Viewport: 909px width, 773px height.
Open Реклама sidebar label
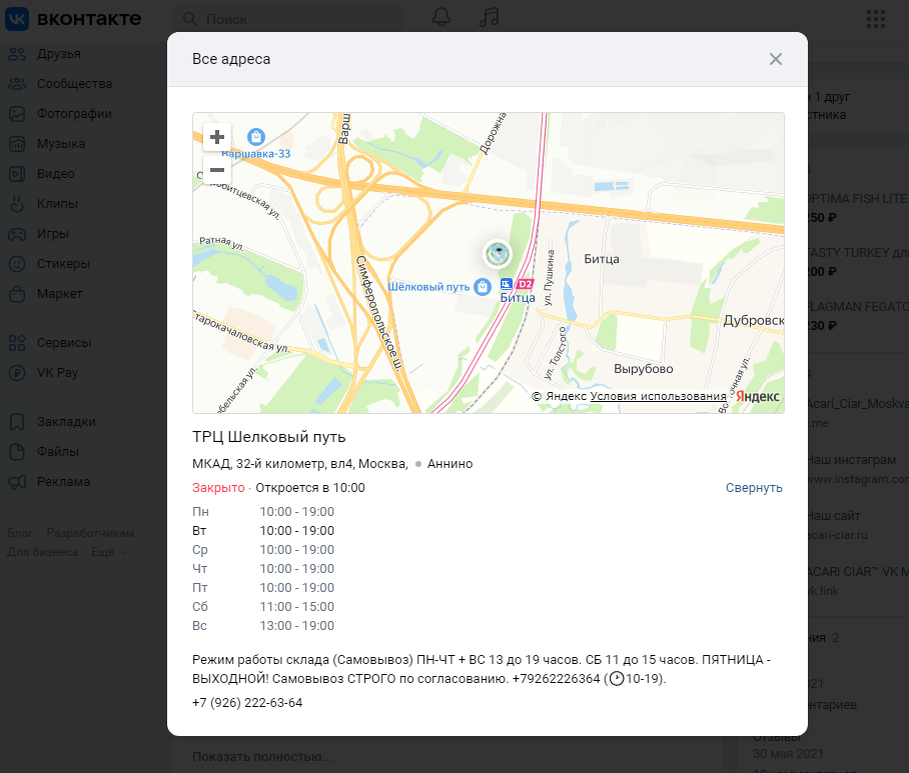pyautogui.click(x=64, y=482)
